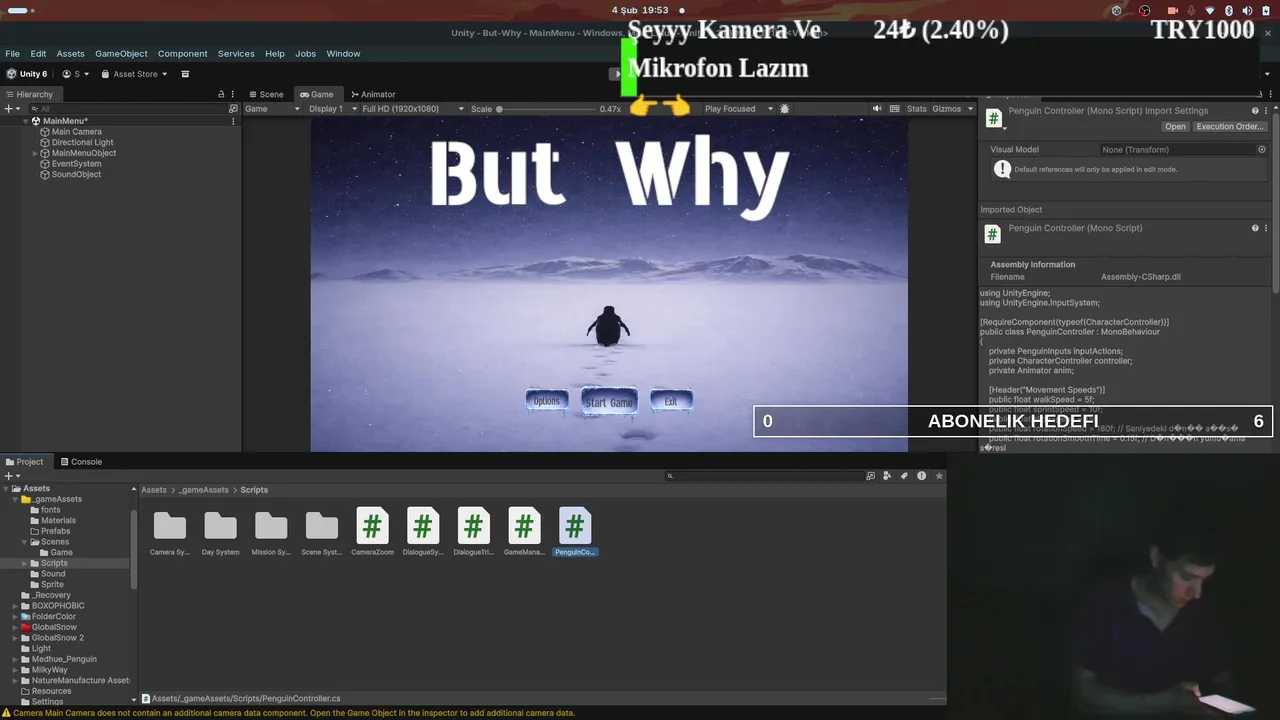
Task: Toggle the Hierarchy panel lock
Action: 221,94
